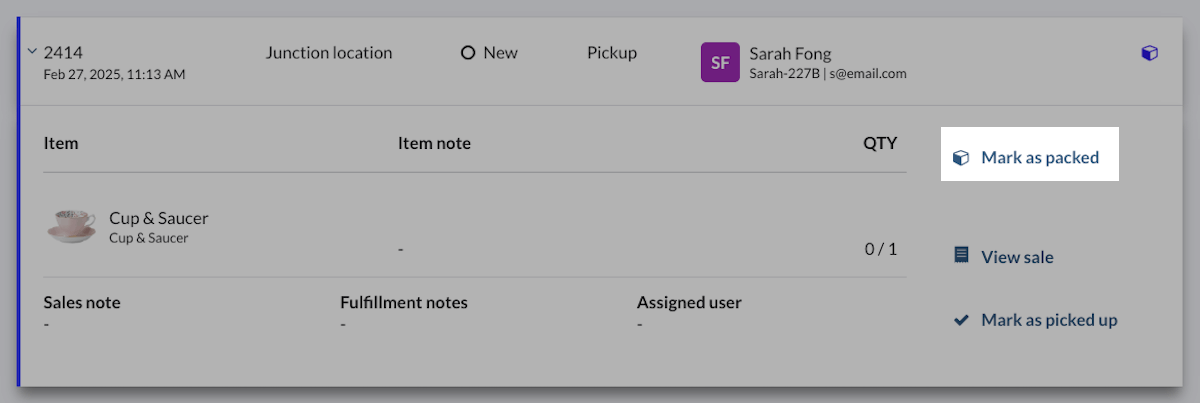Click the Assigned user field

(689, 312)
